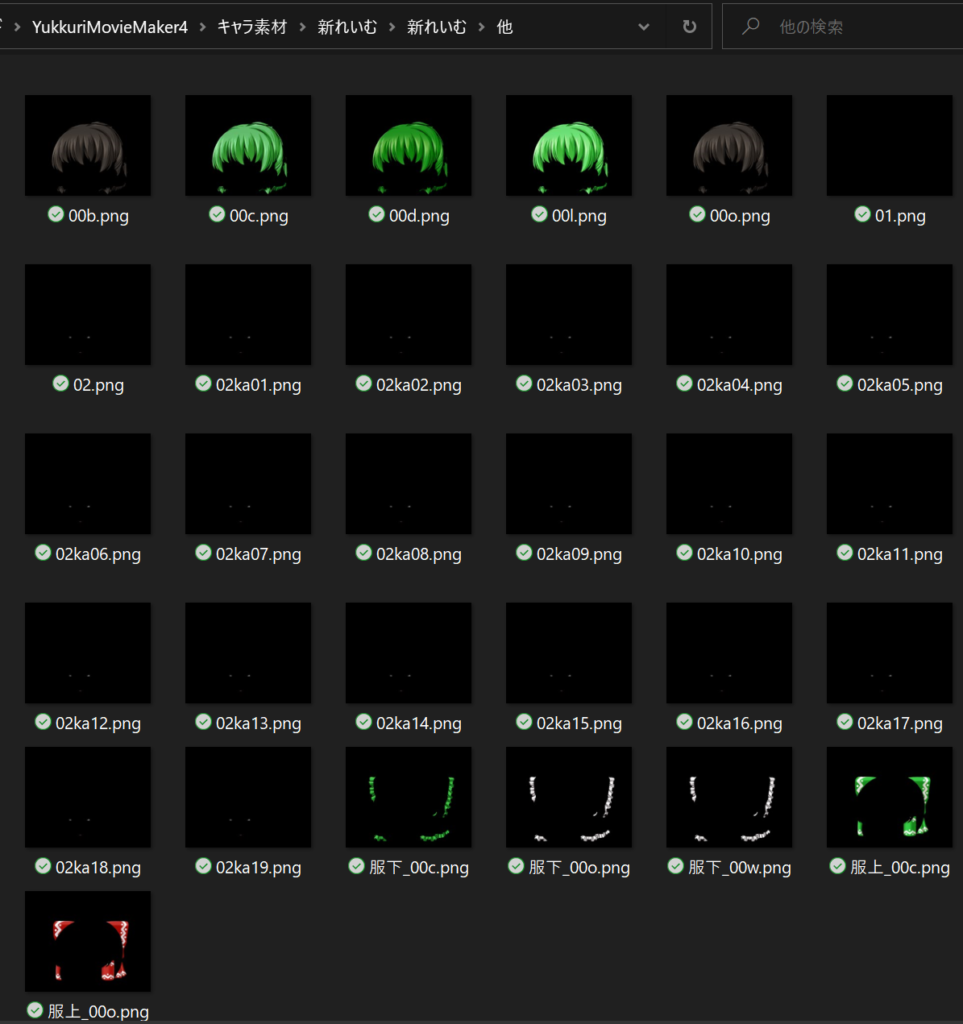Viewport: 963px width, 1024px height.
Task: Click the file name 02ka19.png
Action: coord(259,868)
